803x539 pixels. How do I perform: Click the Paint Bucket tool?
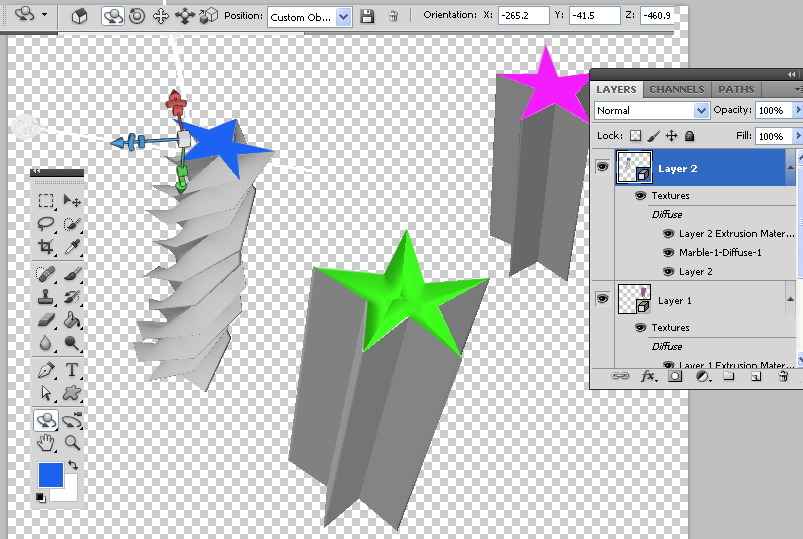tap(72, 320)
